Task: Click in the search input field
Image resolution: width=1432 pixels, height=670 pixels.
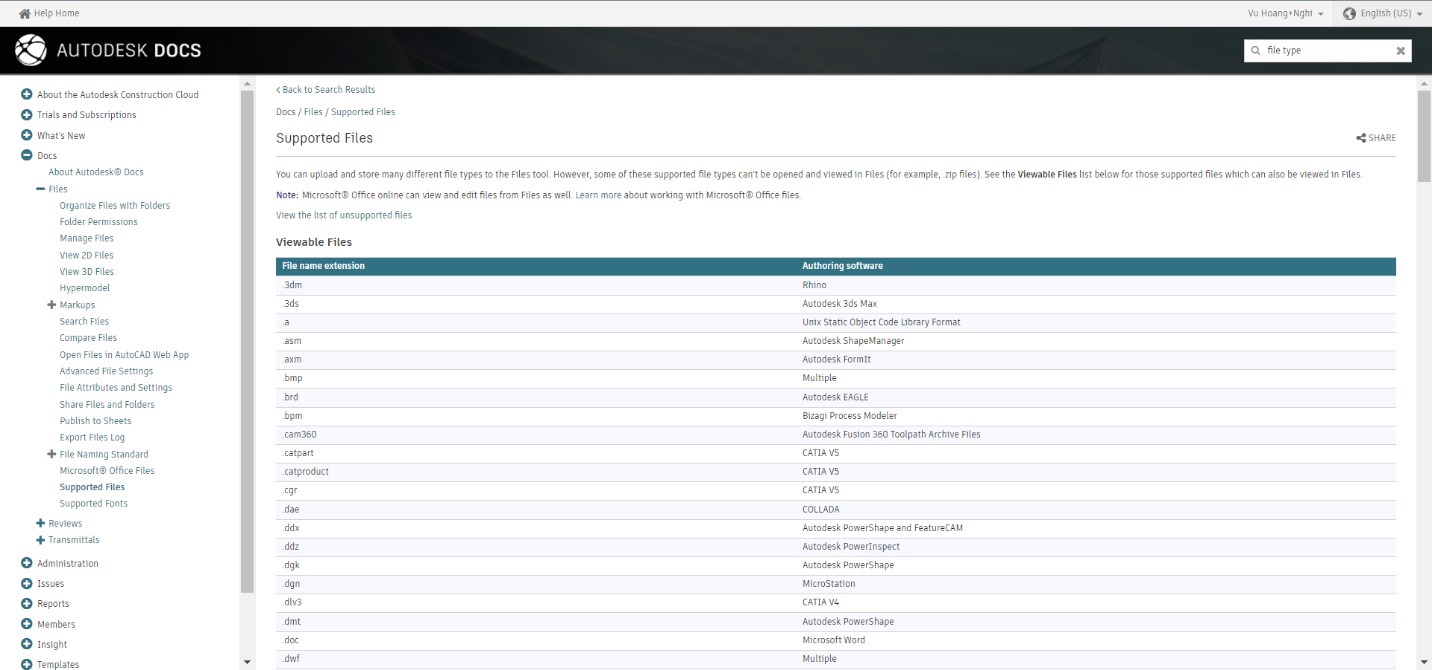Action: [x=1328, y=50]
